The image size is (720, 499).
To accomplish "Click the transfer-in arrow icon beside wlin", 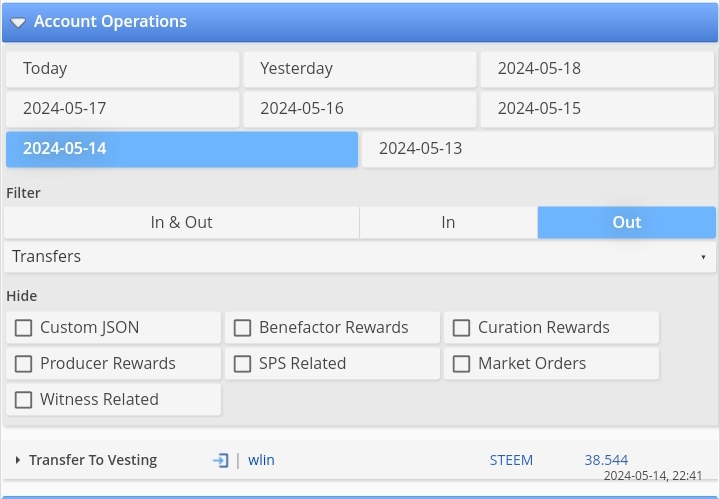I will click(220, 460).
